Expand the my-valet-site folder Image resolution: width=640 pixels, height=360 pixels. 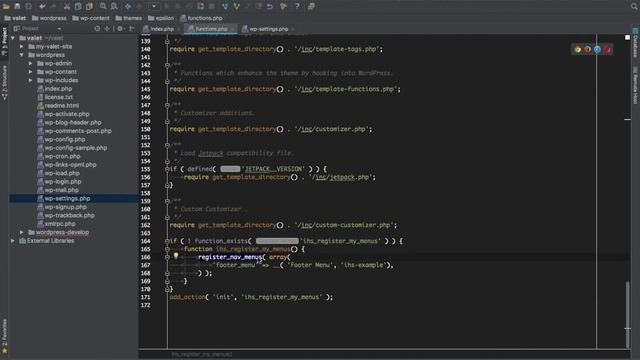(x=22, y=47)
